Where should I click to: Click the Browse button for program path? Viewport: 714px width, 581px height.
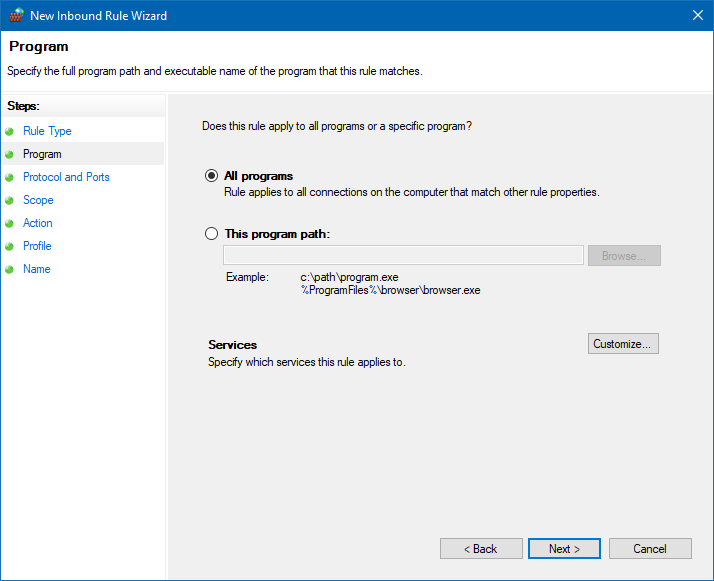coord(623,256)
